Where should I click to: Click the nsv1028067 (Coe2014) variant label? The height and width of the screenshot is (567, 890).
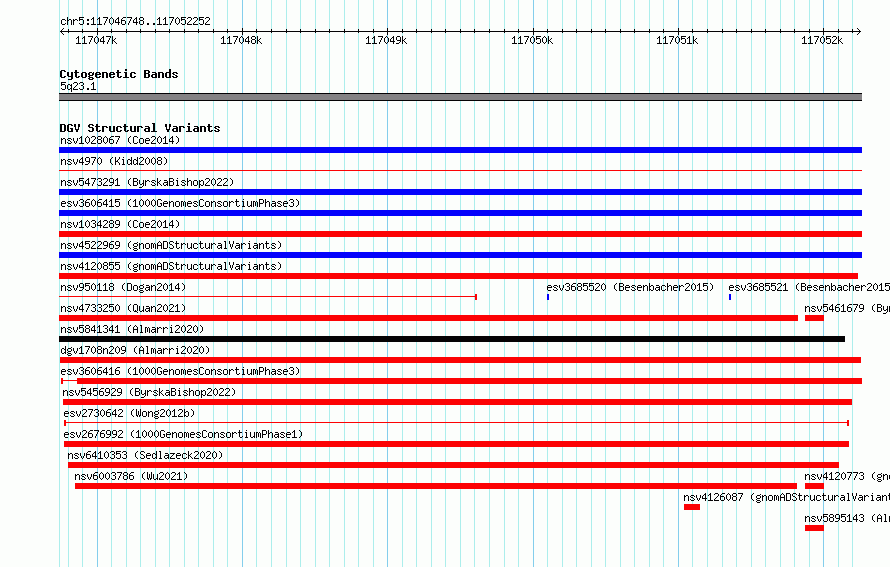(x=120, y=140)
